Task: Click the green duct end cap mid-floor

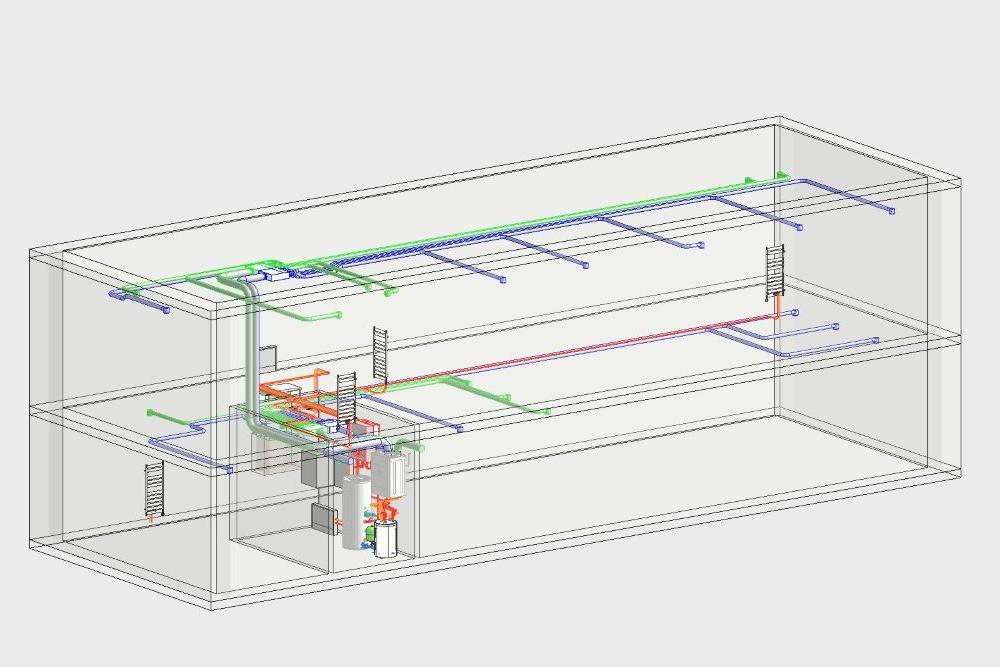Action: coord(547,411)
